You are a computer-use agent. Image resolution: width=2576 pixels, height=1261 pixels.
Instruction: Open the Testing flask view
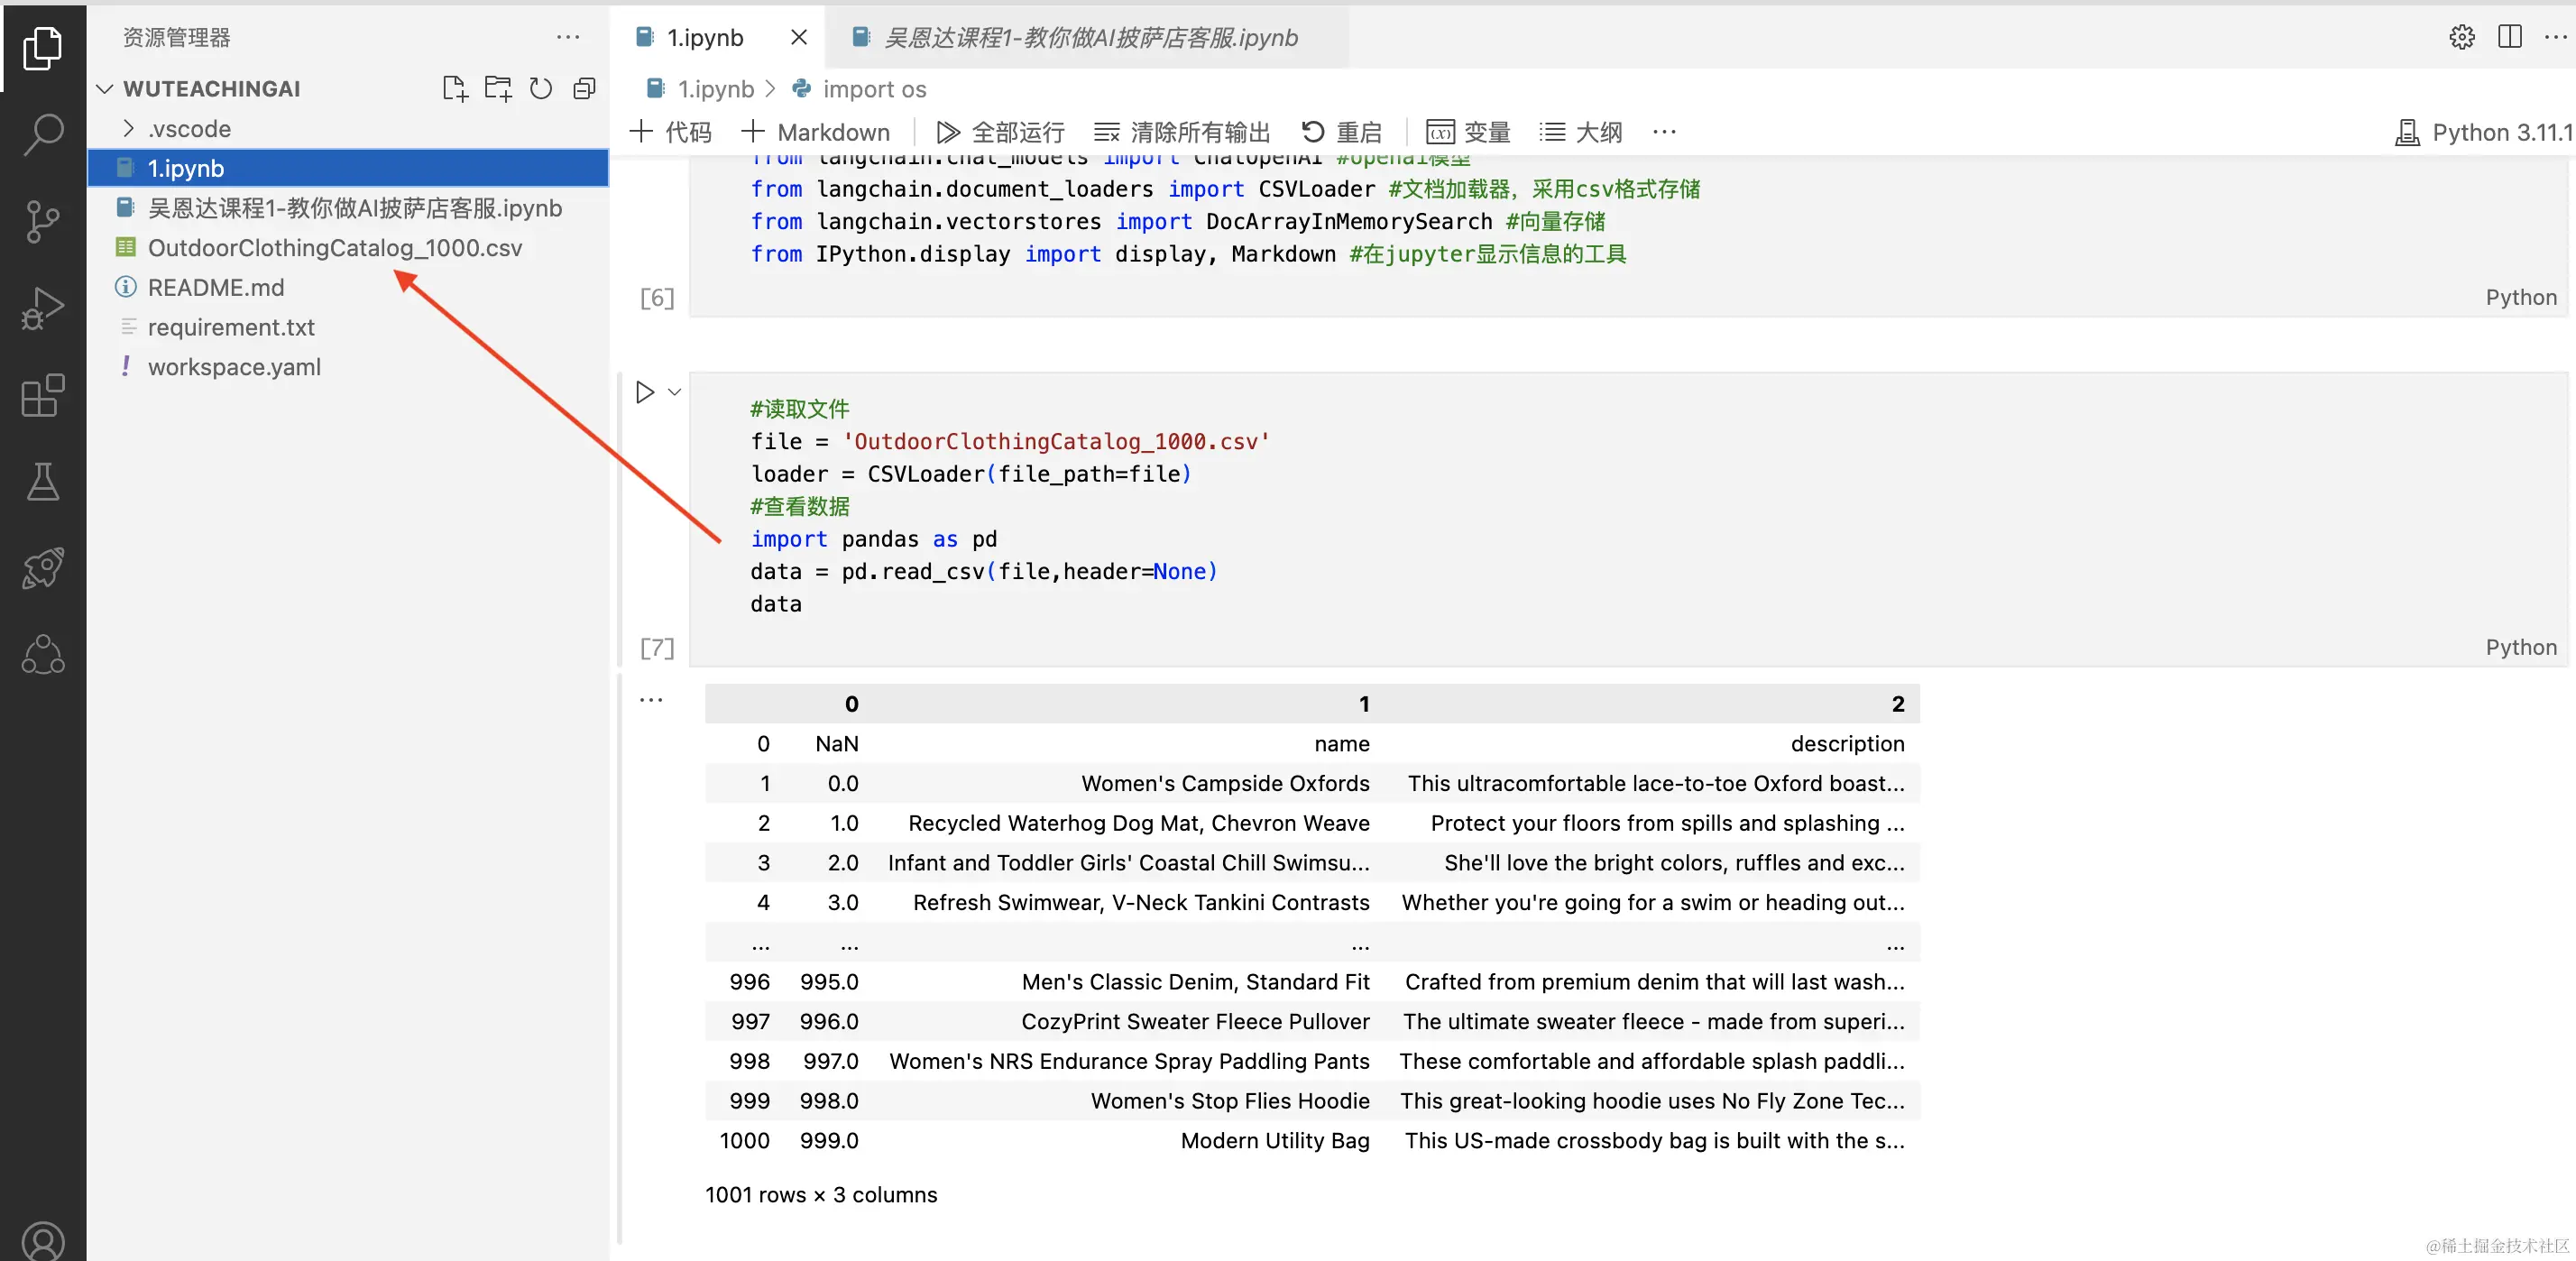(x=42, y=482)
